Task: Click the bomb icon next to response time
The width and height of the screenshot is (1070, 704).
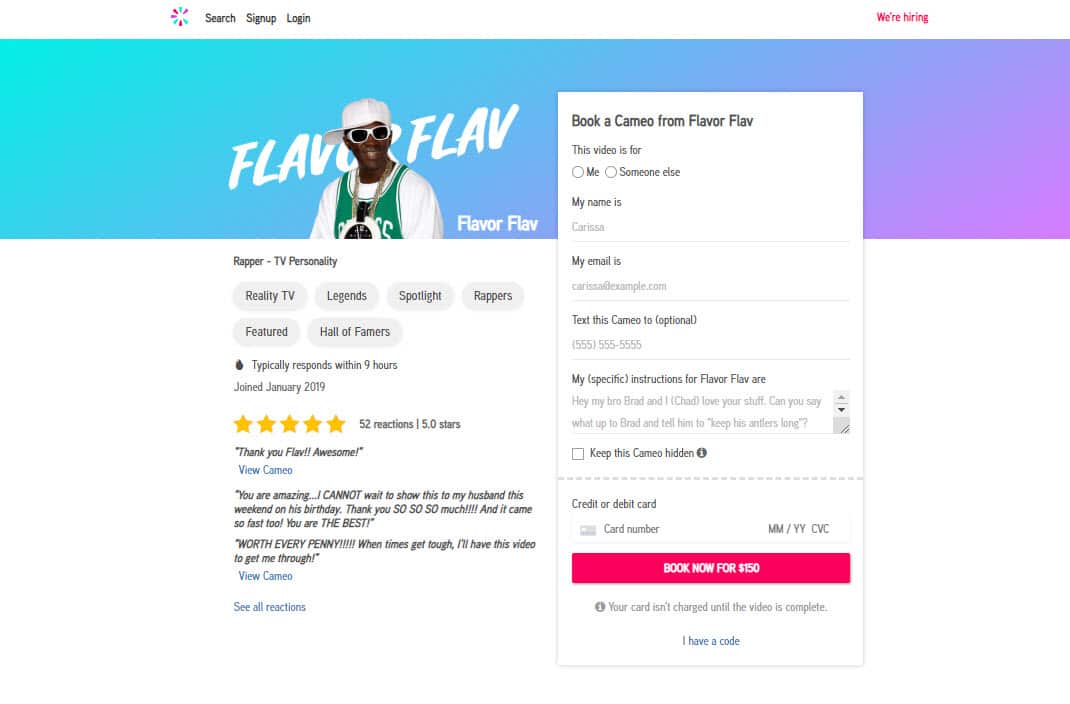Action: click(x=239, y=365)
